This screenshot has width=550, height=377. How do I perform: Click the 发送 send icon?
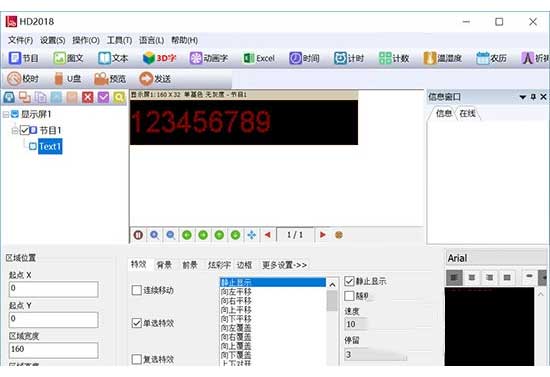155,79
